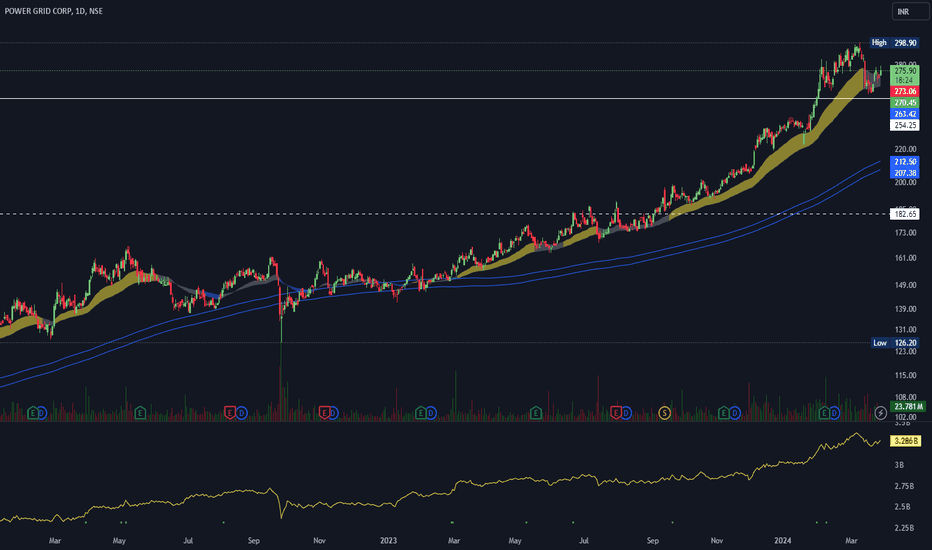Screen dimensions: 932x550
Task: Click the Low label tag
Action: click(880, 342)
